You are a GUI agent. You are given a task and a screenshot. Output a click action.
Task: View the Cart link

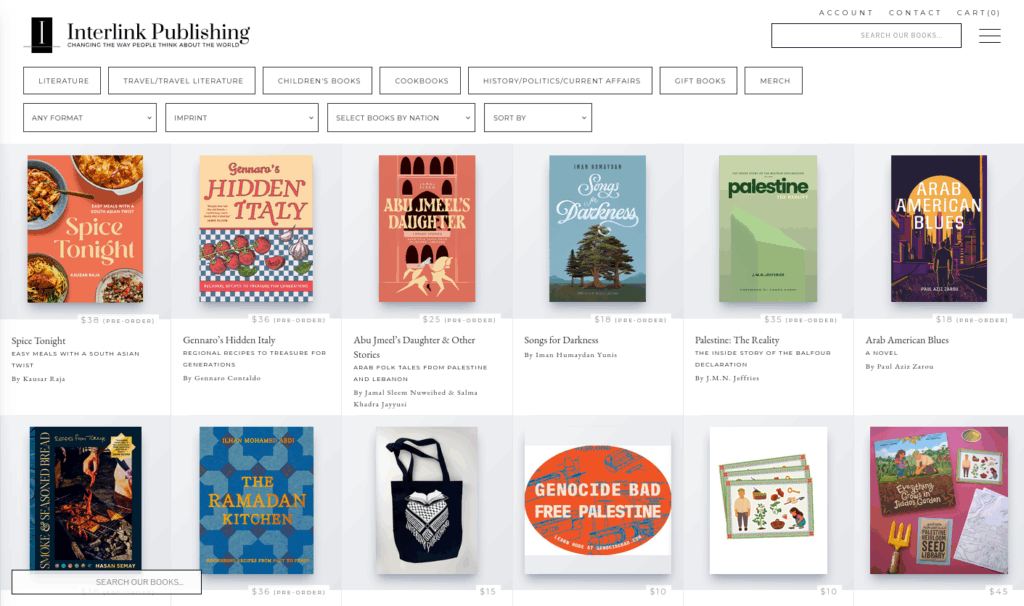click(978, 12)
